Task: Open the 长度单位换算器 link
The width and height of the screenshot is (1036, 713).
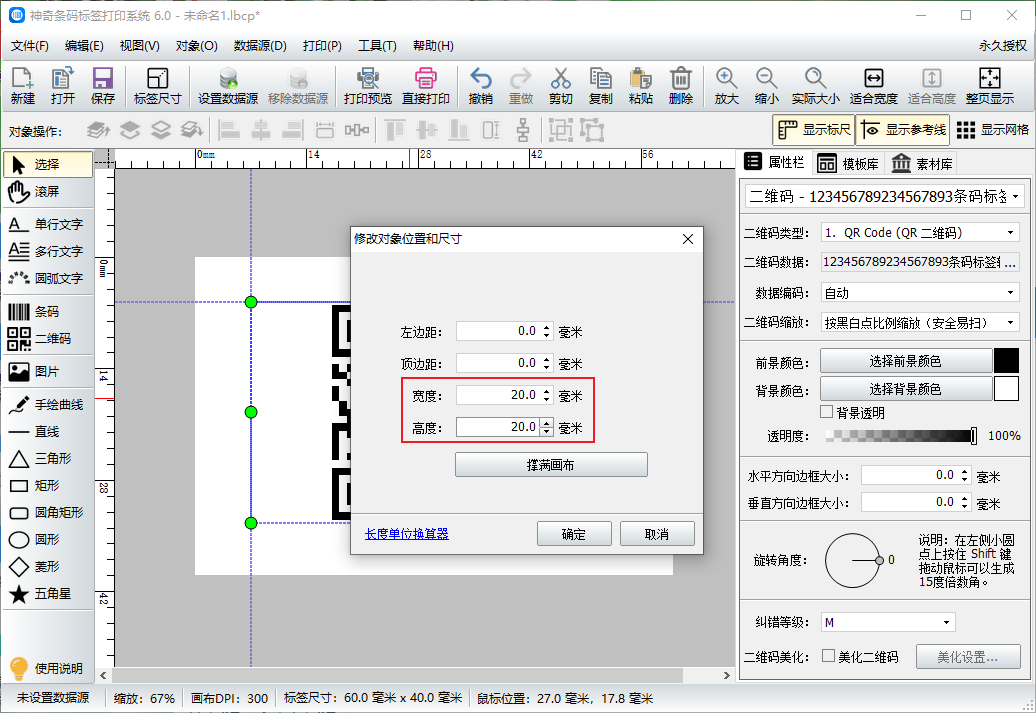Action: 406,534
